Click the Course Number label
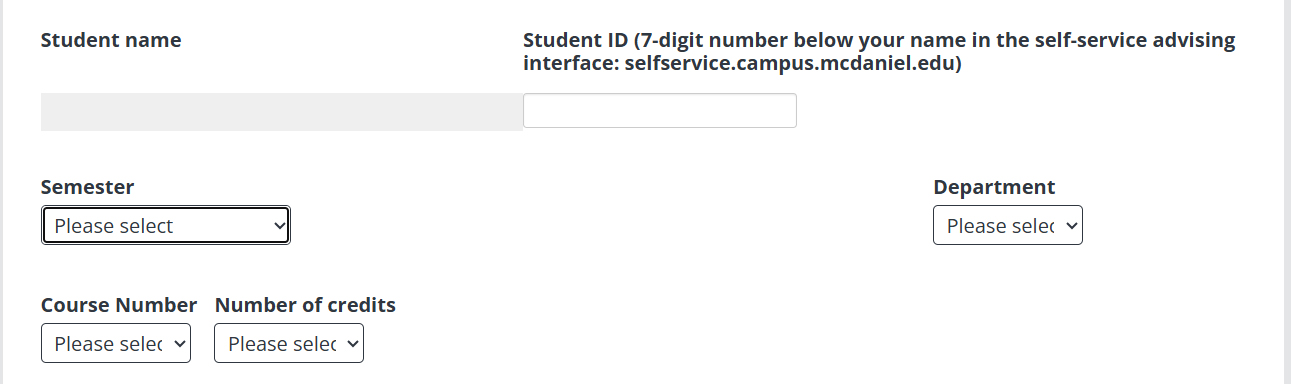 click(x=119, y=305)
